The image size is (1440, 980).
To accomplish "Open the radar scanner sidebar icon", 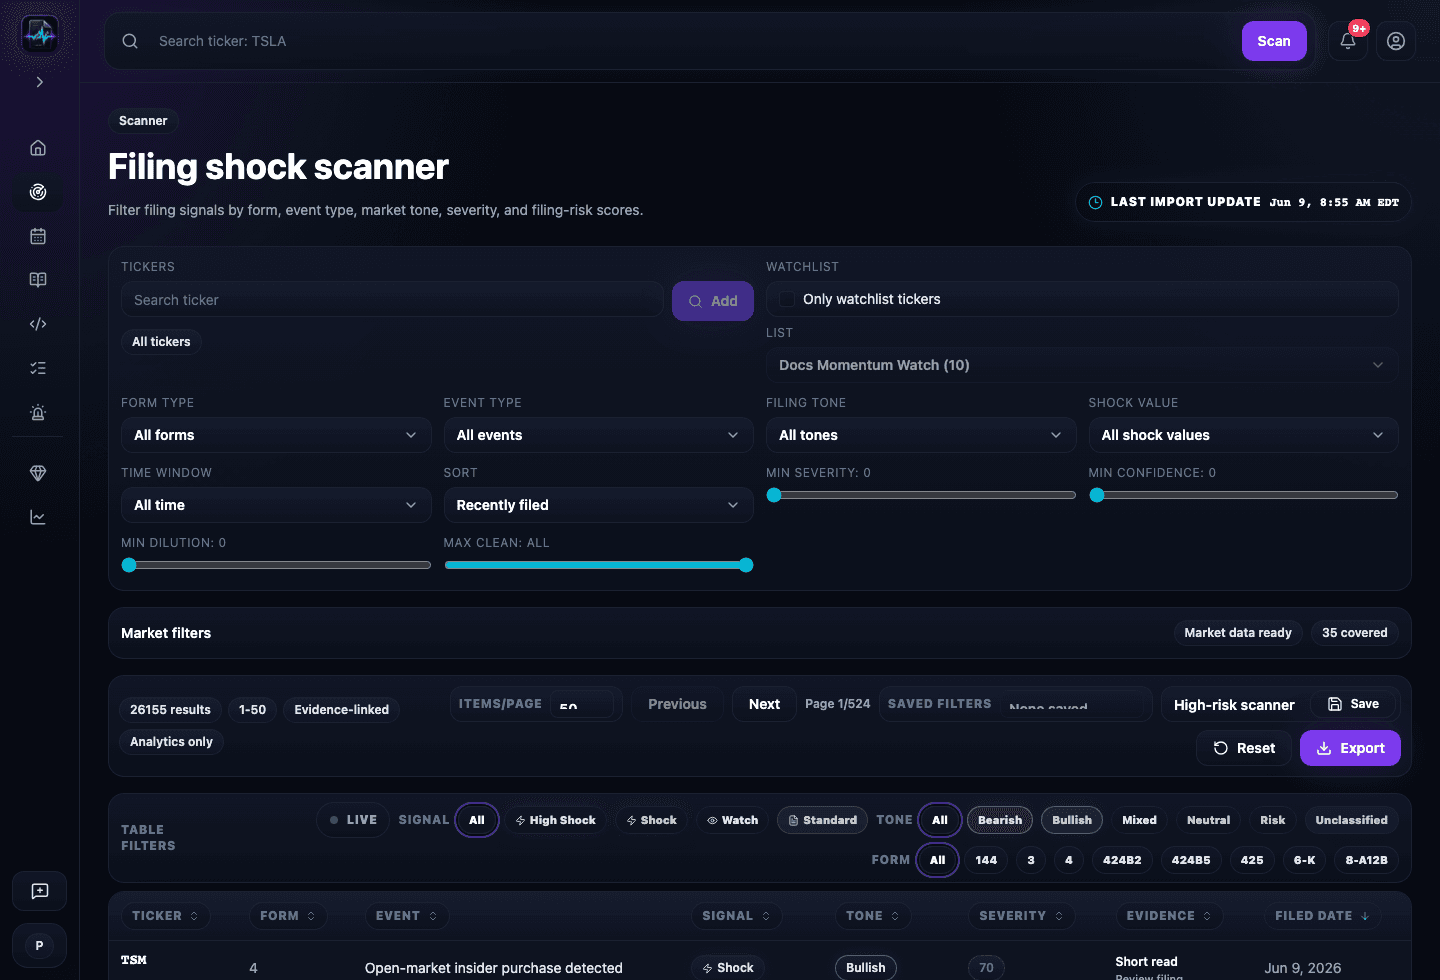I will [38, 192].
